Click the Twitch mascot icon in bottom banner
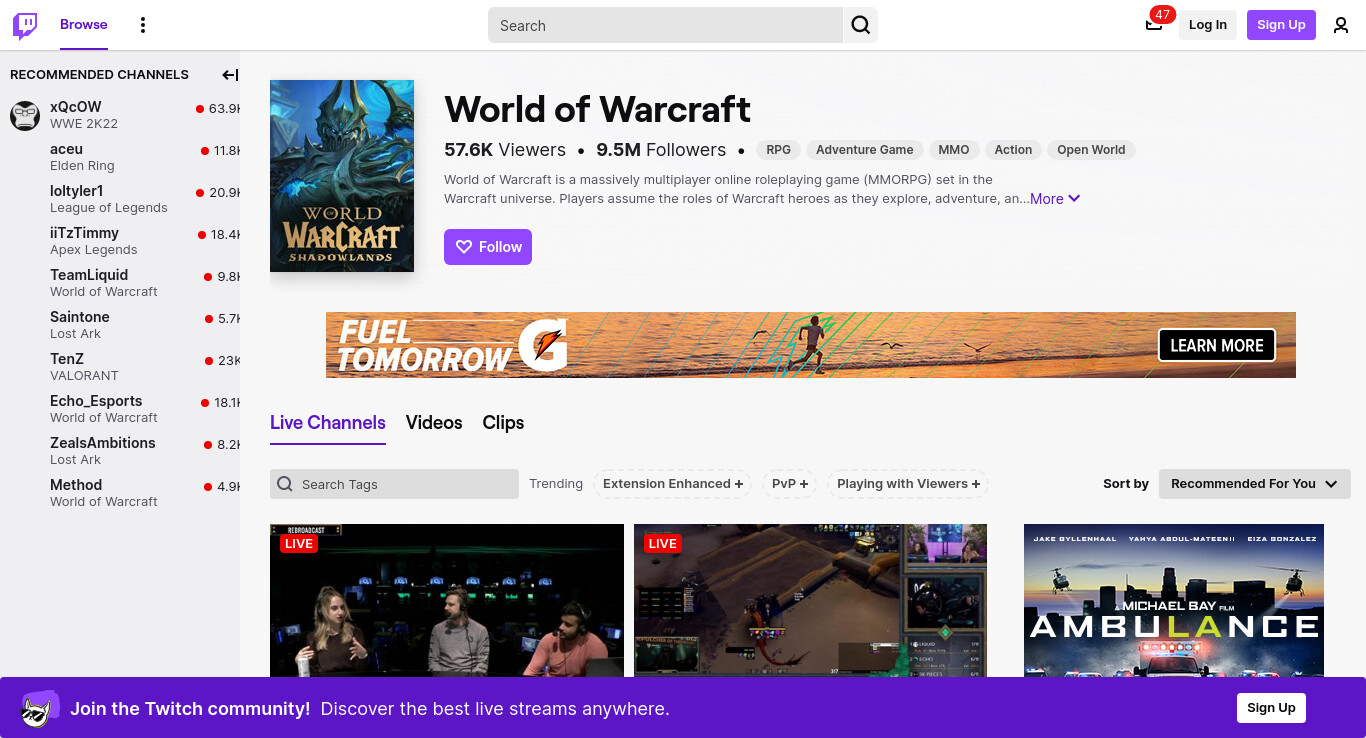 click(x=40, y=708)
